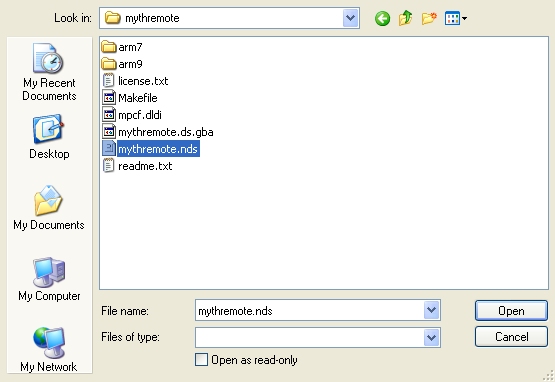Click the File name label

point(125,311)
